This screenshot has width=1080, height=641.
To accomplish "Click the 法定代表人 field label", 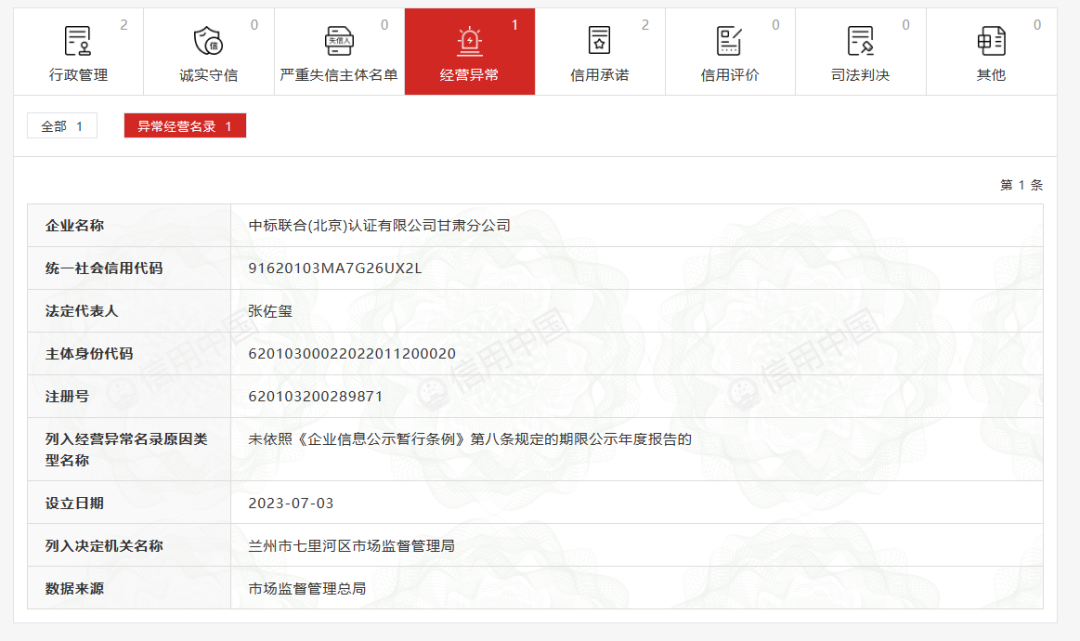I will 82,311.
